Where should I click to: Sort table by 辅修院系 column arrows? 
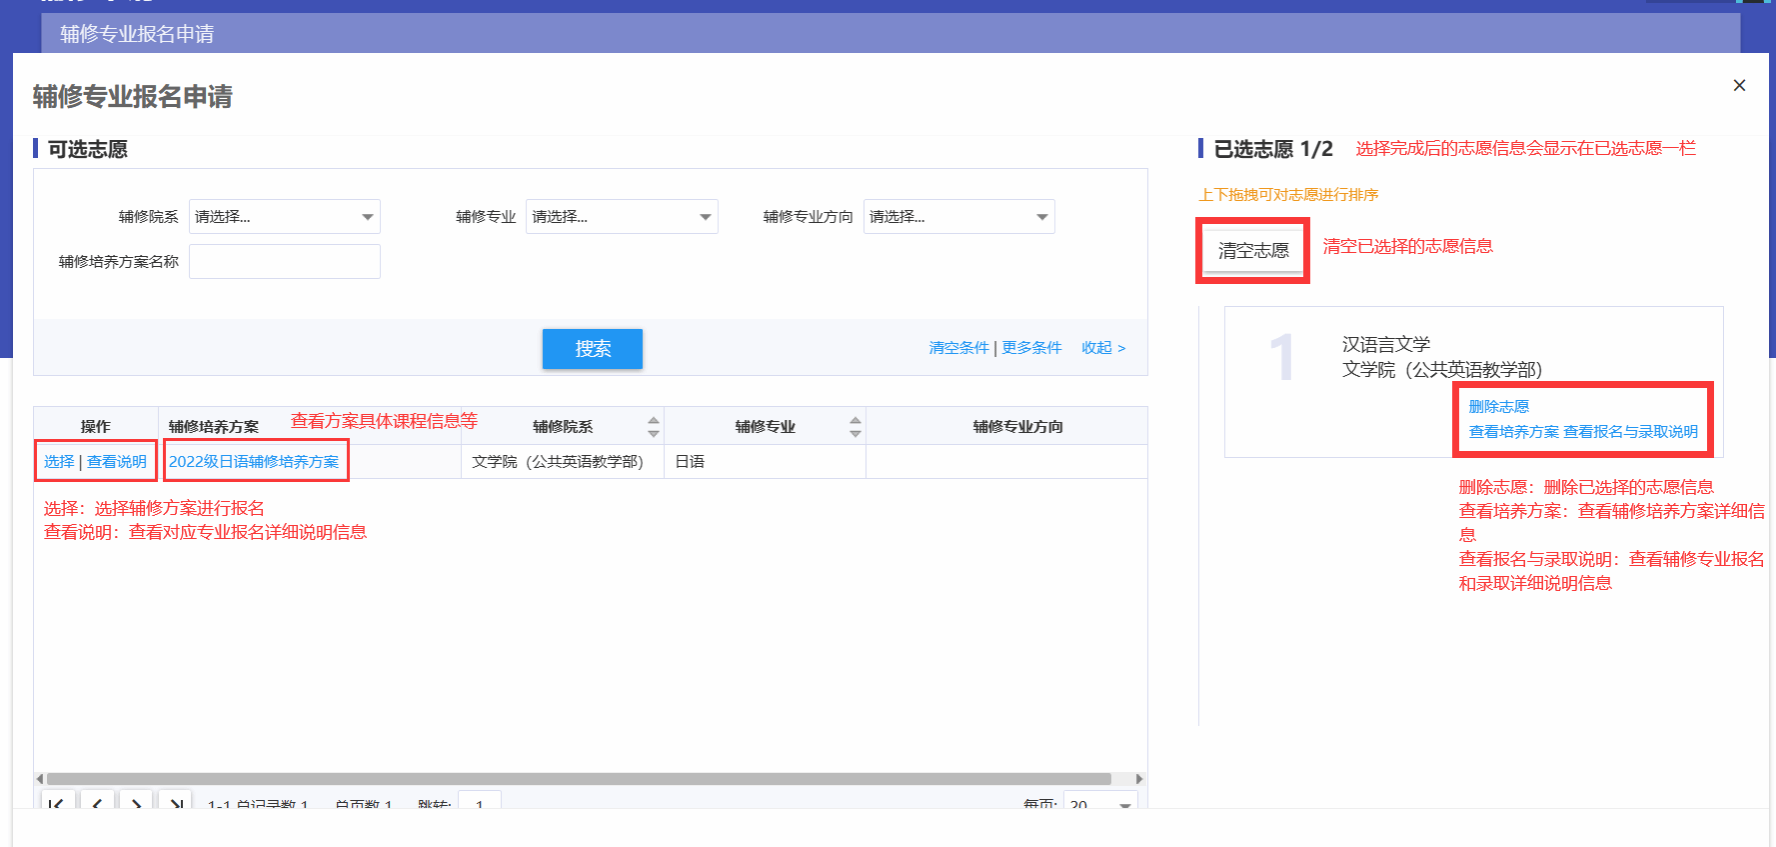[x=653, y=427]
